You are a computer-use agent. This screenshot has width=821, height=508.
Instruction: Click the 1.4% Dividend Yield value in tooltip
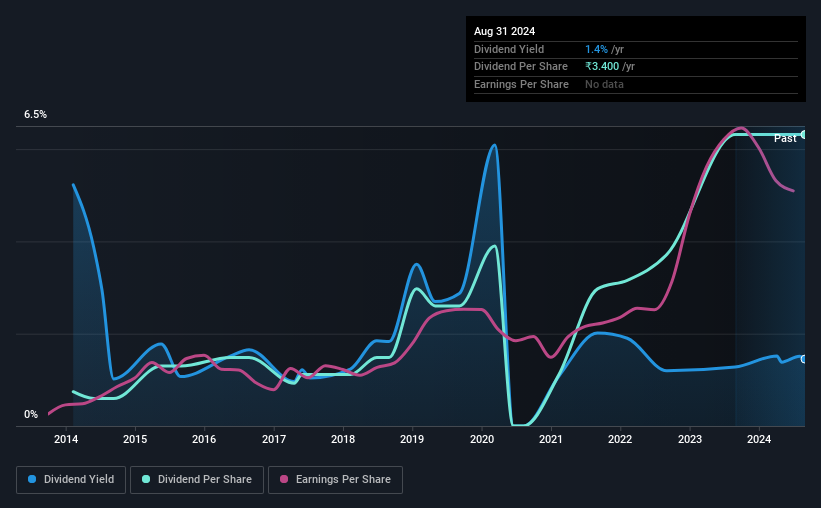tap(596, 49)
